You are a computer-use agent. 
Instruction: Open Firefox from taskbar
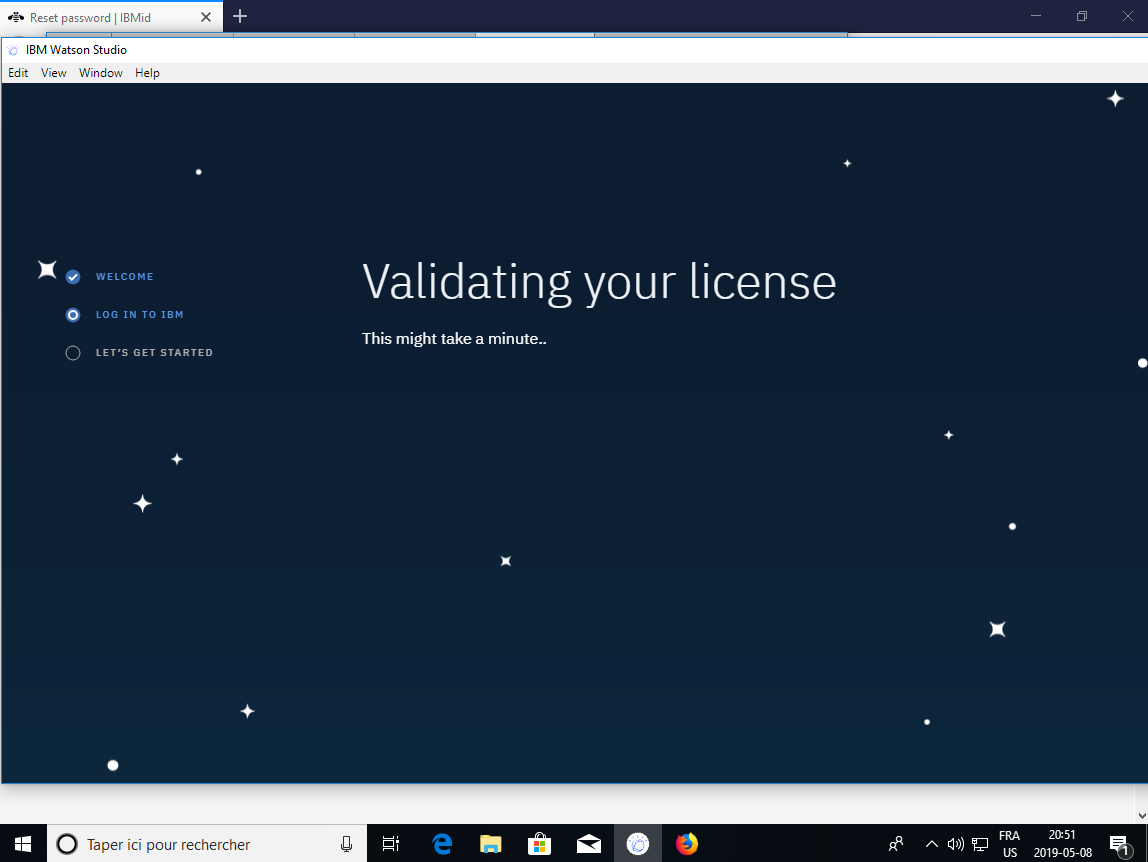coord(687,844)
